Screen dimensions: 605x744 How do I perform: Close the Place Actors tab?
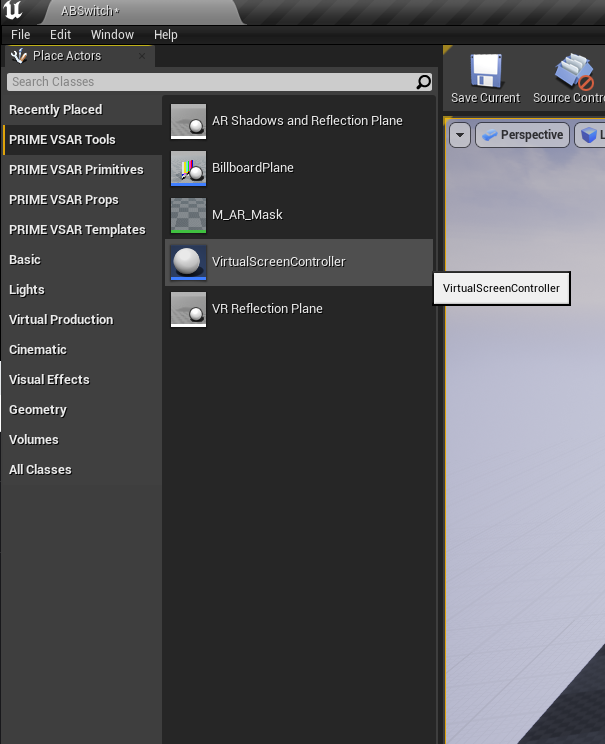[x=141, y=56]
